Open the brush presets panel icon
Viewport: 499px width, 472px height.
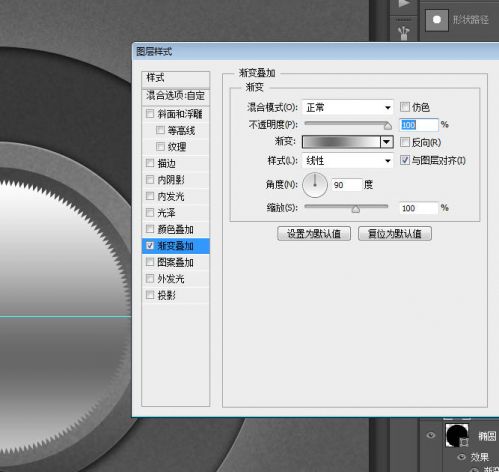(x=404, y=33)
